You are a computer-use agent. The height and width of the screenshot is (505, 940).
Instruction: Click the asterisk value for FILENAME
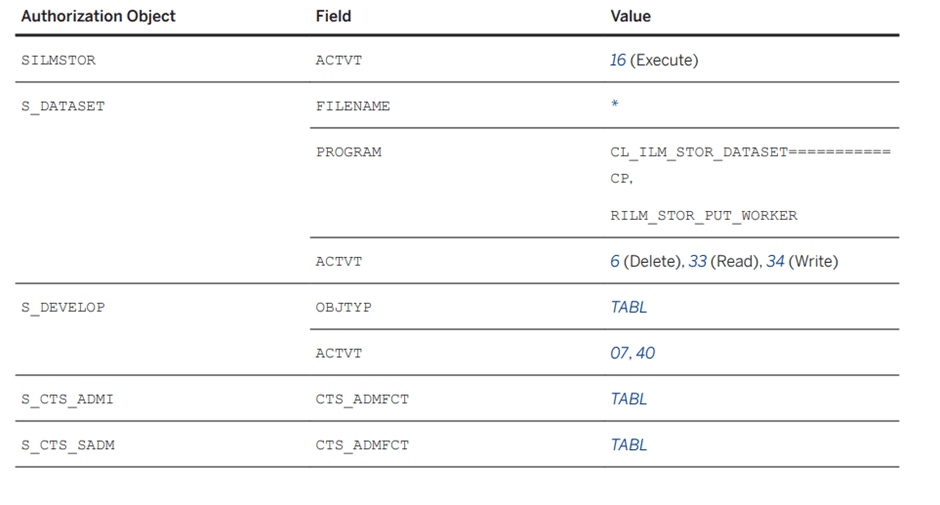point(614,106)
